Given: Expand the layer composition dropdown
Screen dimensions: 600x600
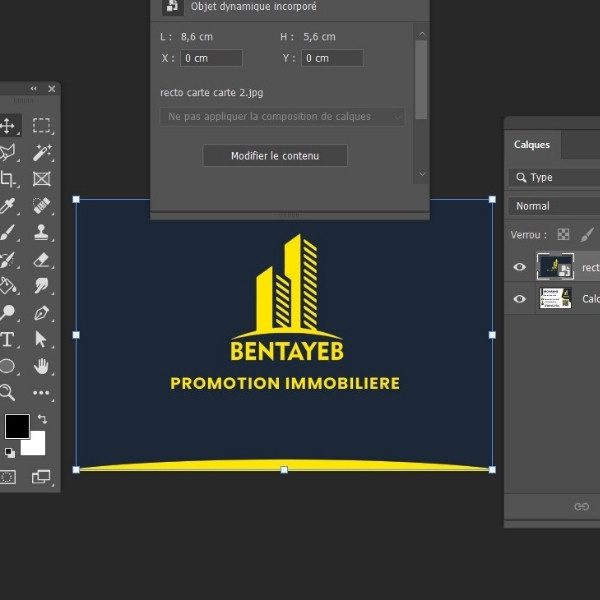Looking at the screenshot, I should (x=282, y=117).
